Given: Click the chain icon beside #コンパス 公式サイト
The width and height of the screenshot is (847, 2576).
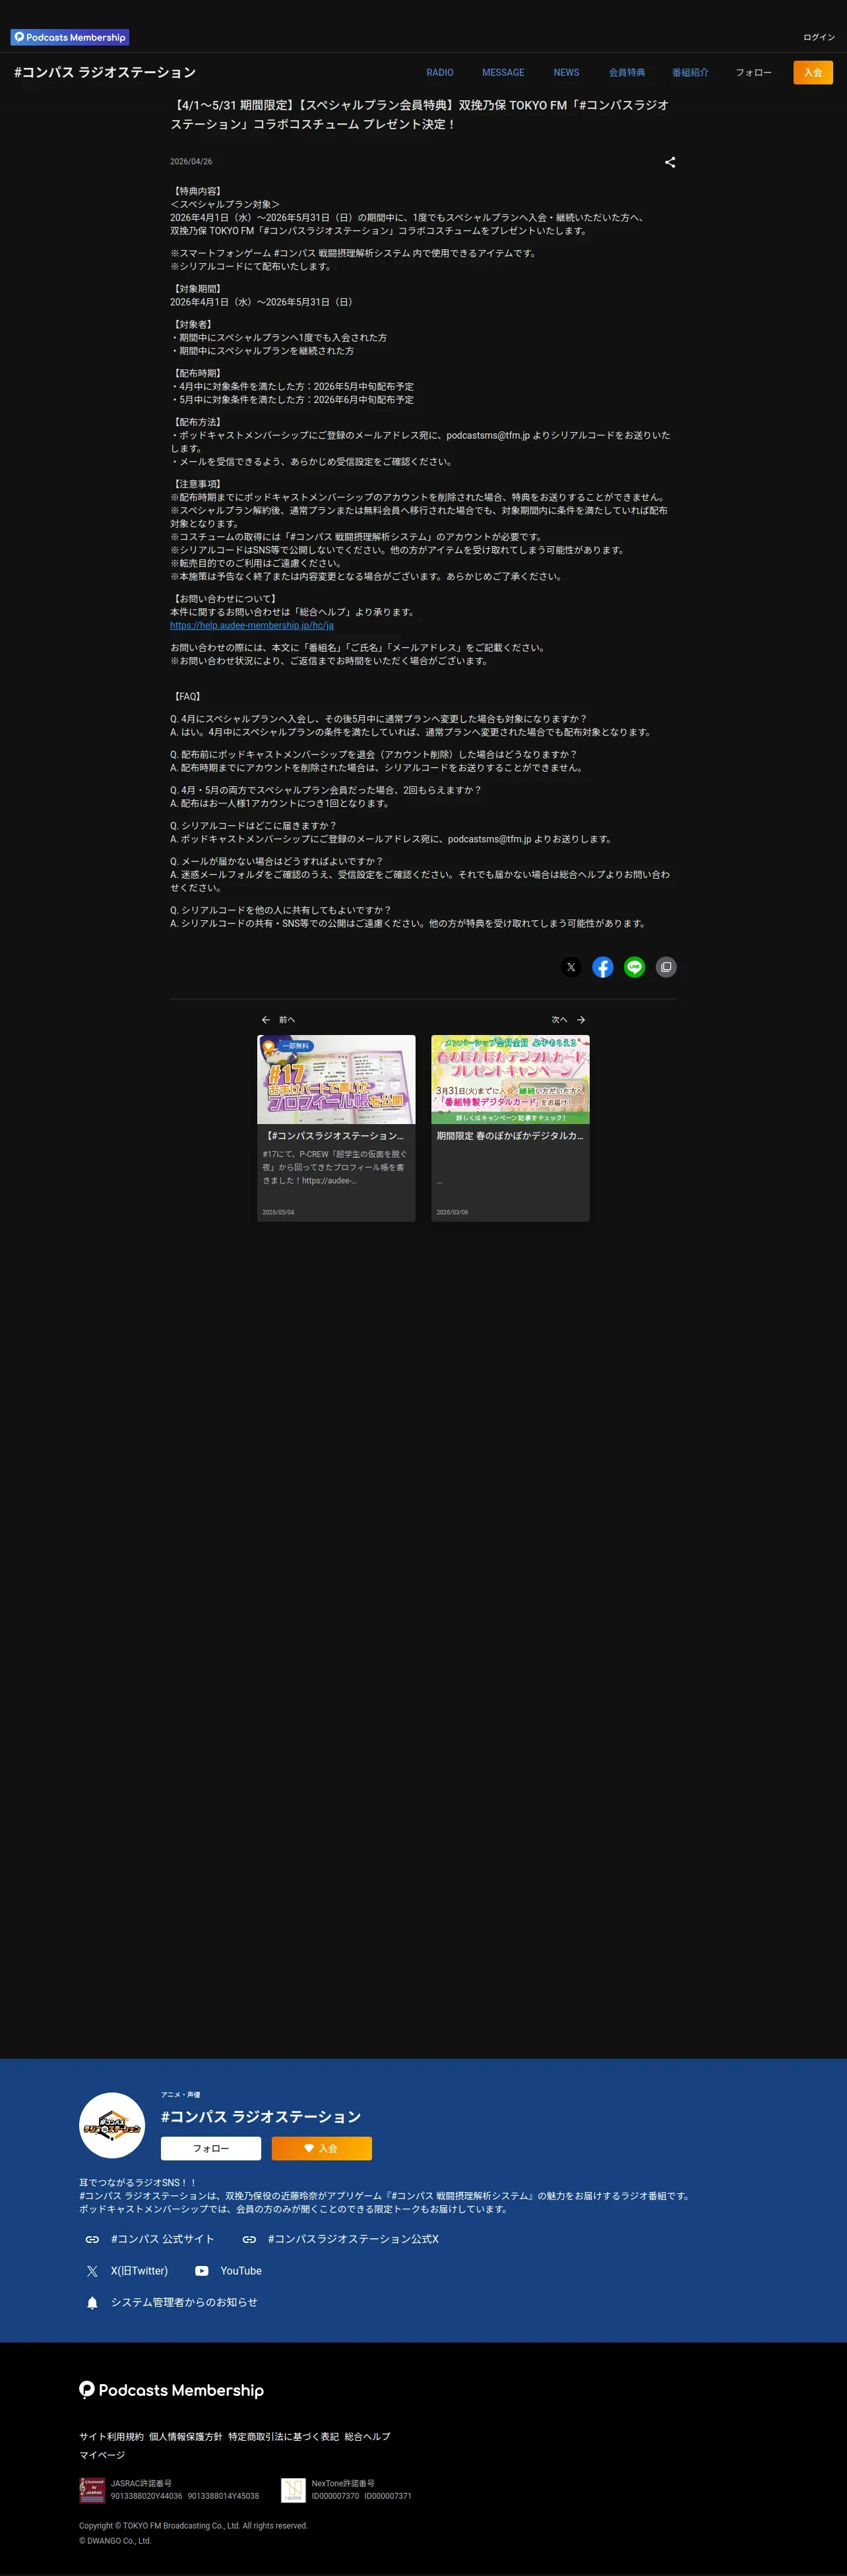Looking at the screenshot, I should click(92, 2239).
